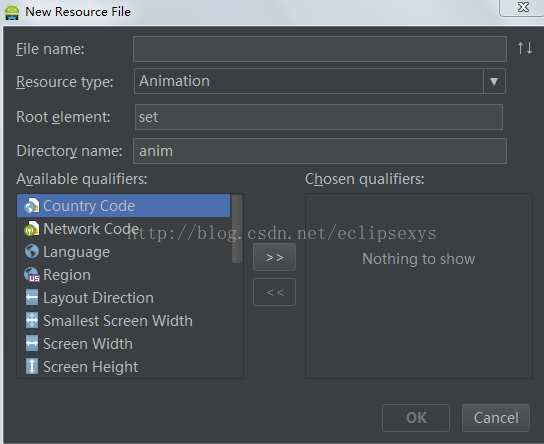Confirm the dialog with OK

(416, 418)
